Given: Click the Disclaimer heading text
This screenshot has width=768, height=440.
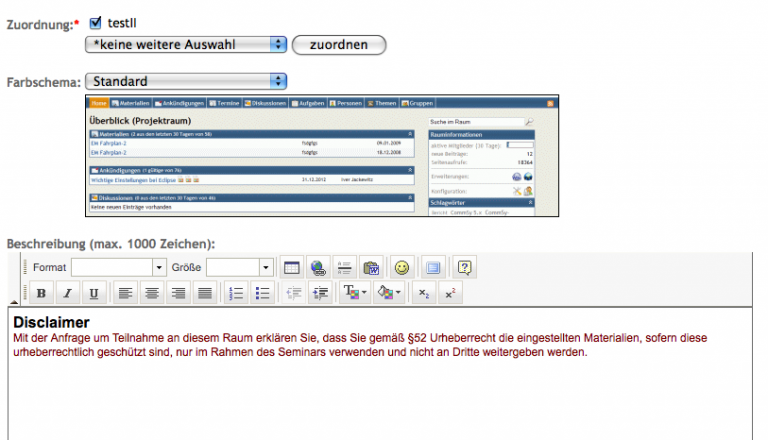Looking at the screenshot, I should pos(51,322).
